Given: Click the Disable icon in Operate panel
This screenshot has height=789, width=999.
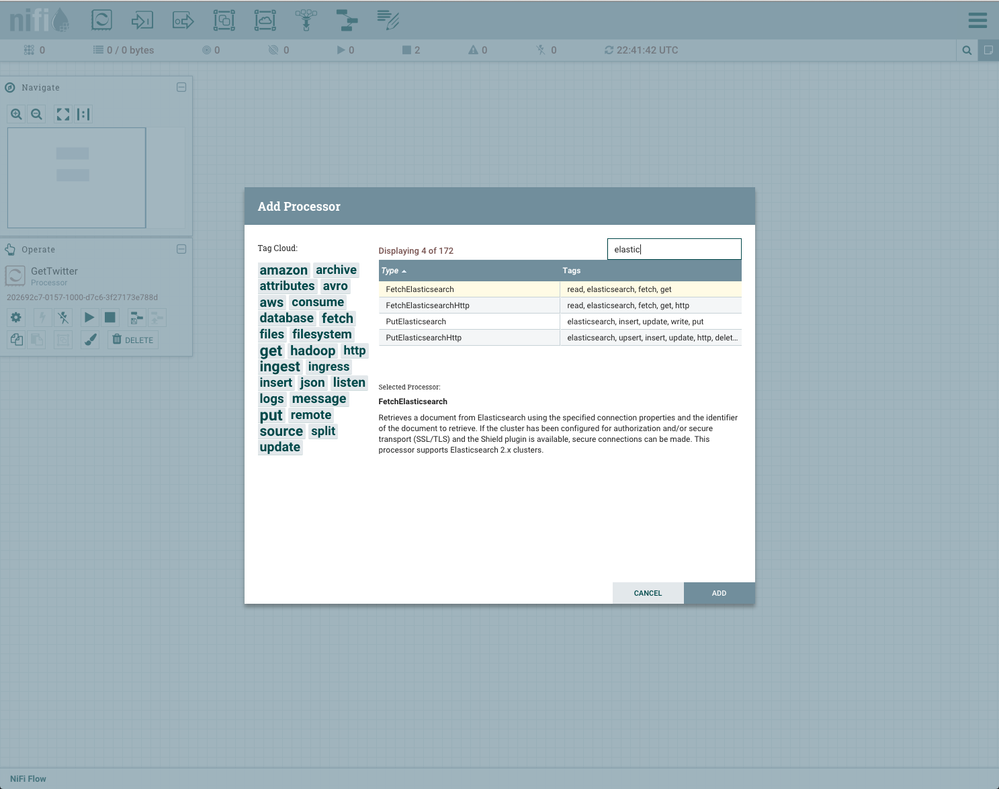Looking at the screenshot, I should (63, 317).
